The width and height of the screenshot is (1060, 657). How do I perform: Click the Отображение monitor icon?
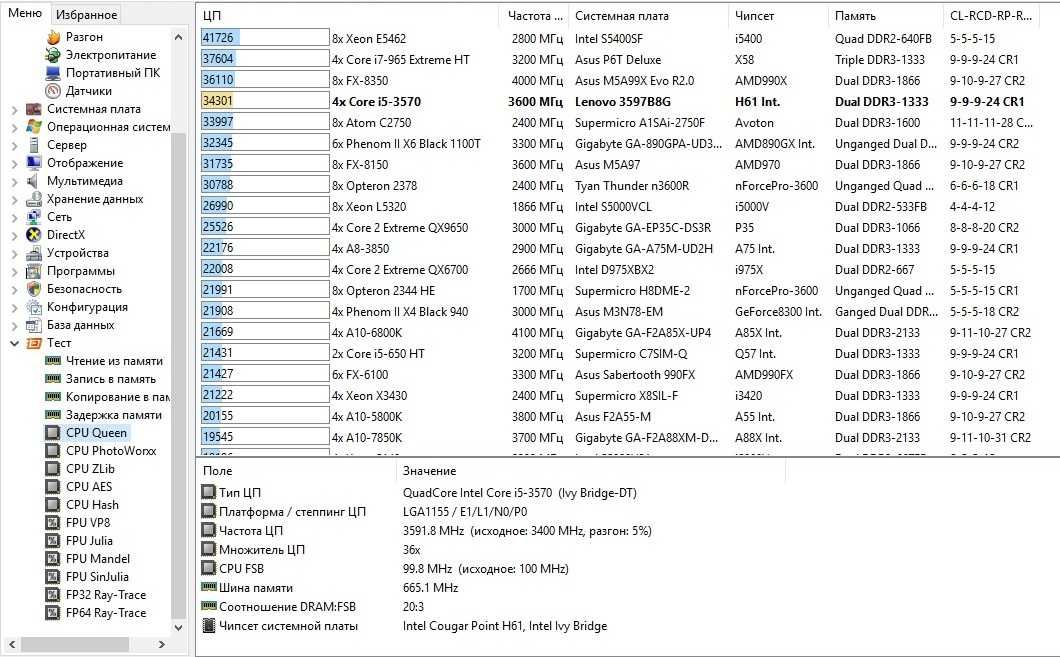[34, 164]
